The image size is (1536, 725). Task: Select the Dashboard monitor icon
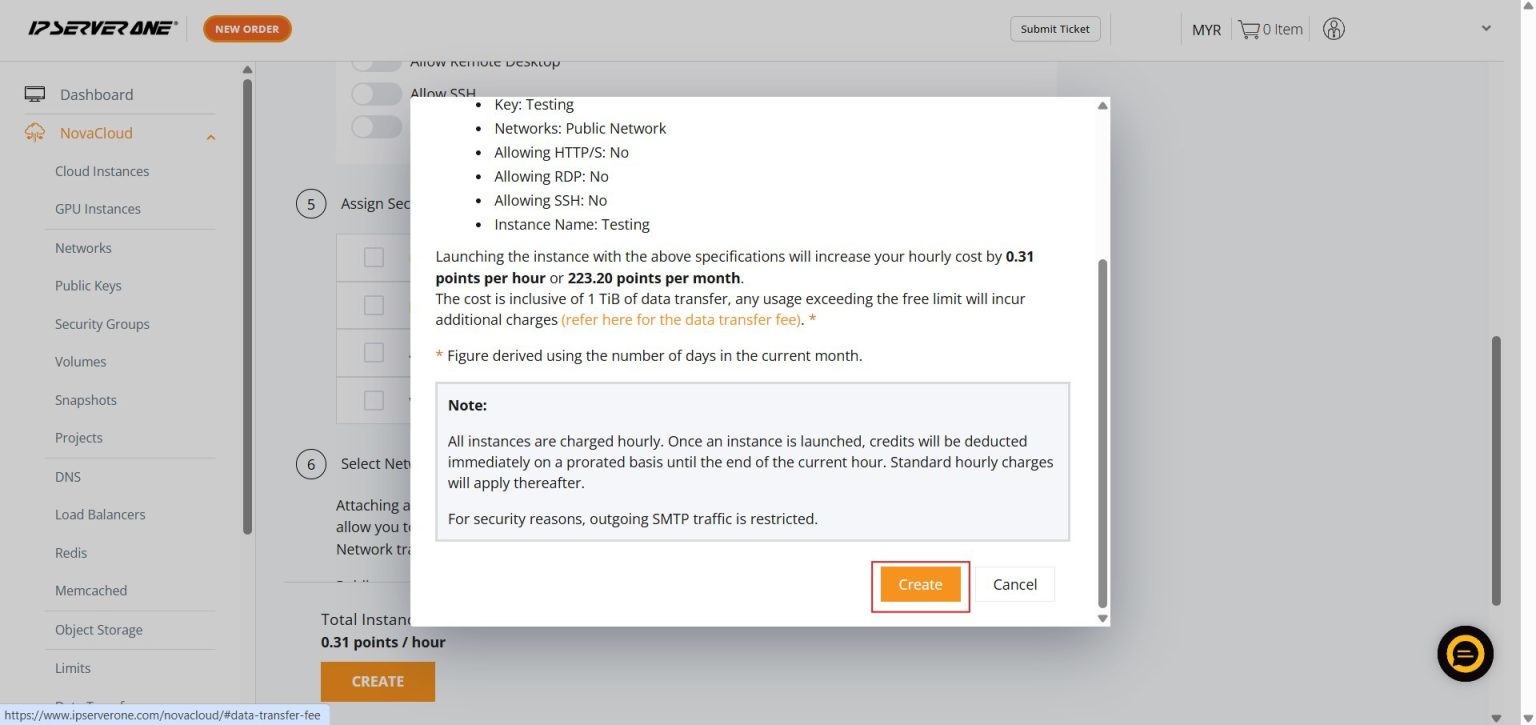(x=35, y=93)
